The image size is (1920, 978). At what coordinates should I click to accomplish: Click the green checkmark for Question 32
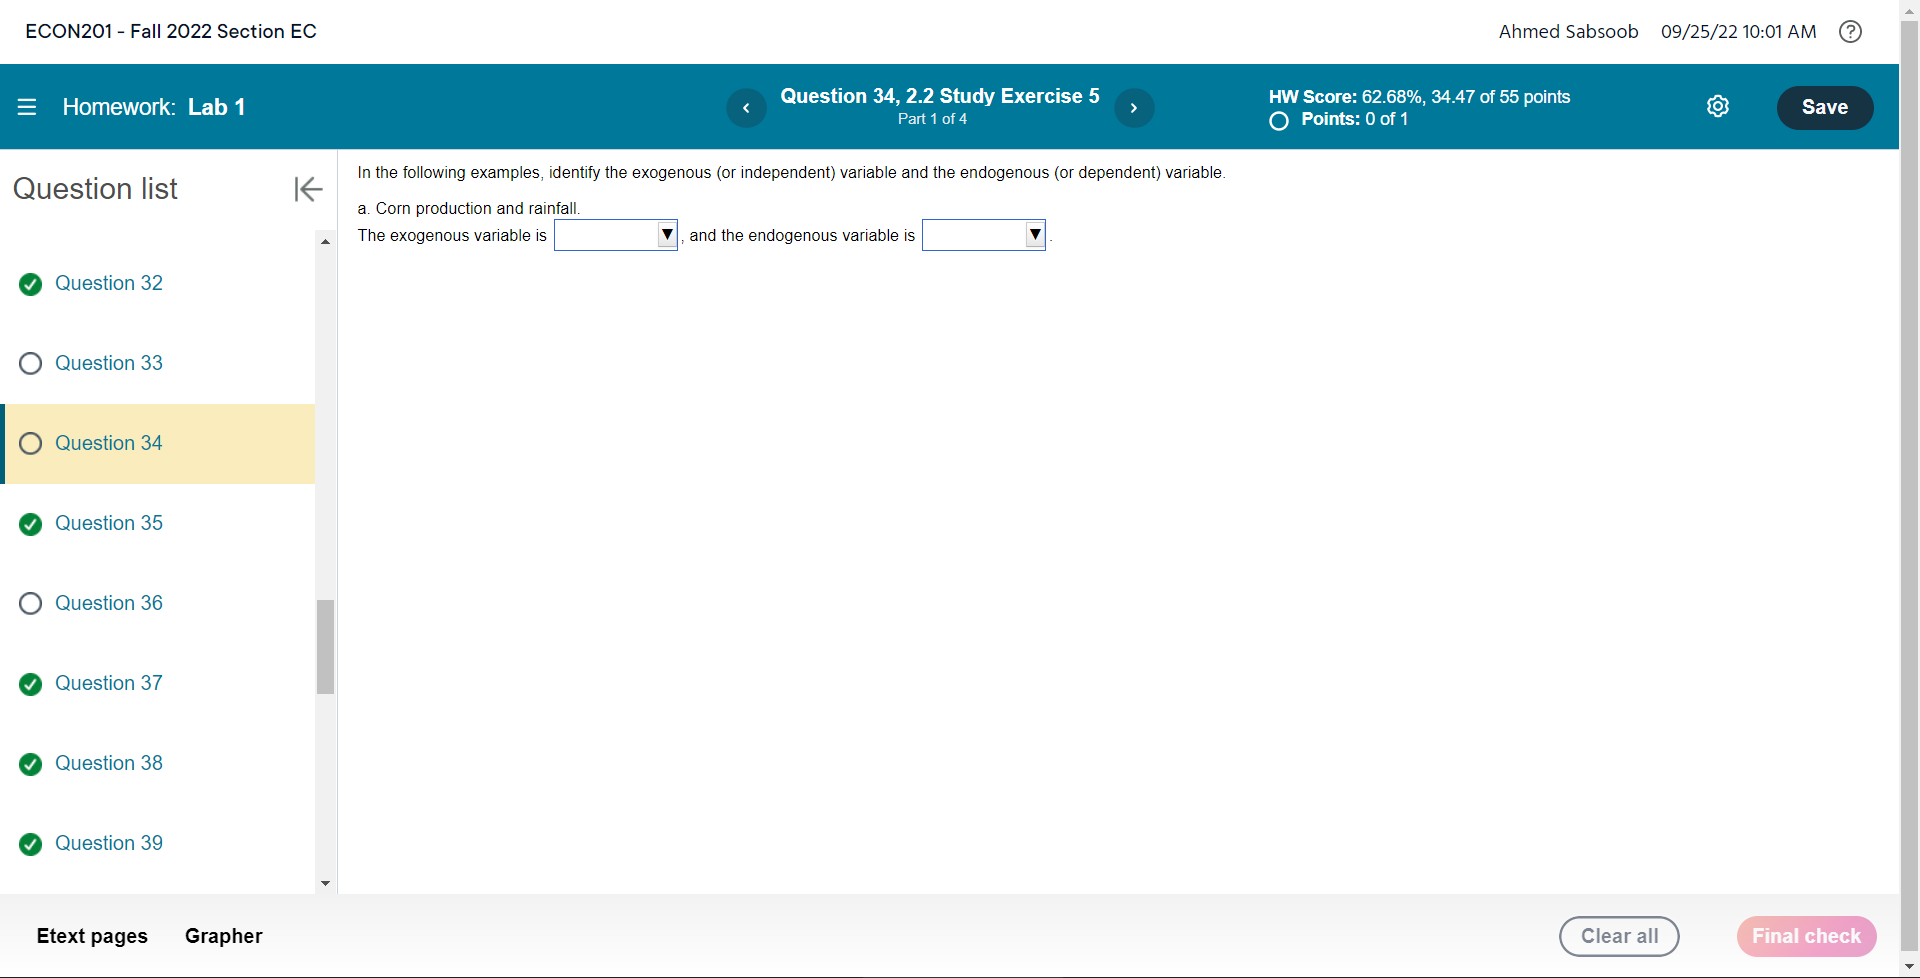pyautogui.click(x=31, y=284)
